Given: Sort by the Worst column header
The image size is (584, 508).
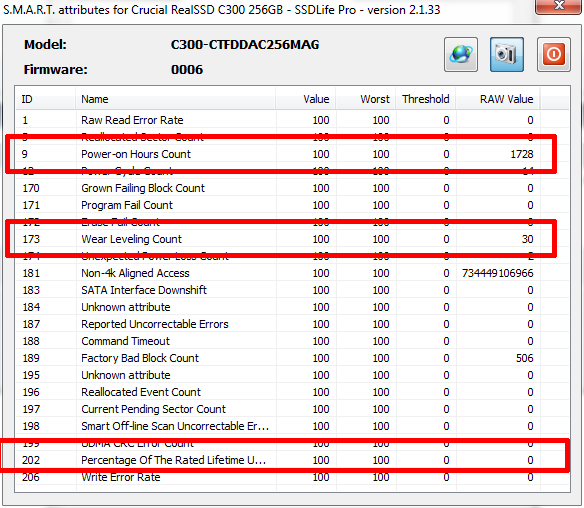Looking at the screenshot, I should [x=365, y=99].
